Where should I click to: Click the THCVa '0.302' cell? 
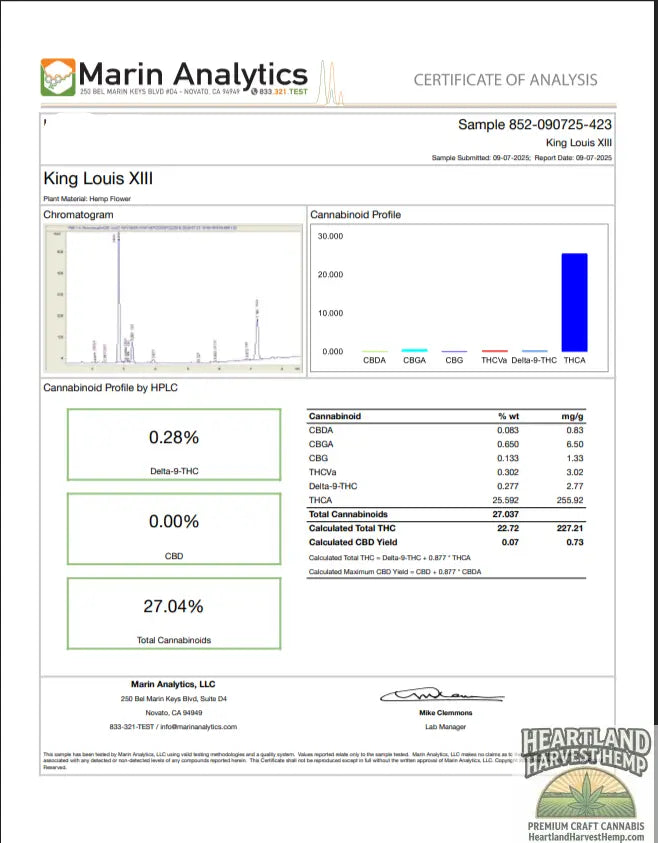(508, 472)
